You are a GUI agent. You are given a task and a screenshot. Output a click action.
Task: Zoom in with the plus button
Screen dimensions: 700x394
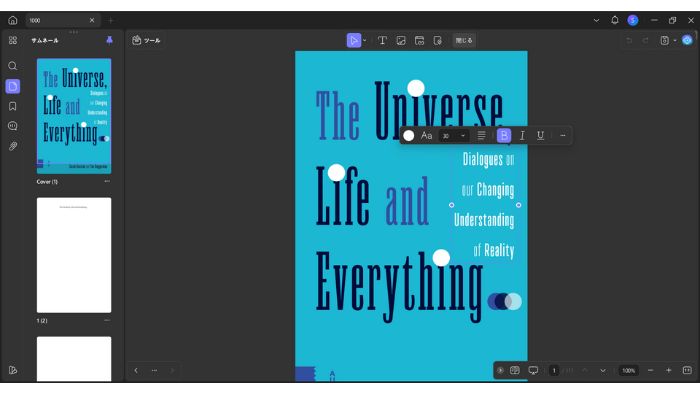(x=669, y=370)
